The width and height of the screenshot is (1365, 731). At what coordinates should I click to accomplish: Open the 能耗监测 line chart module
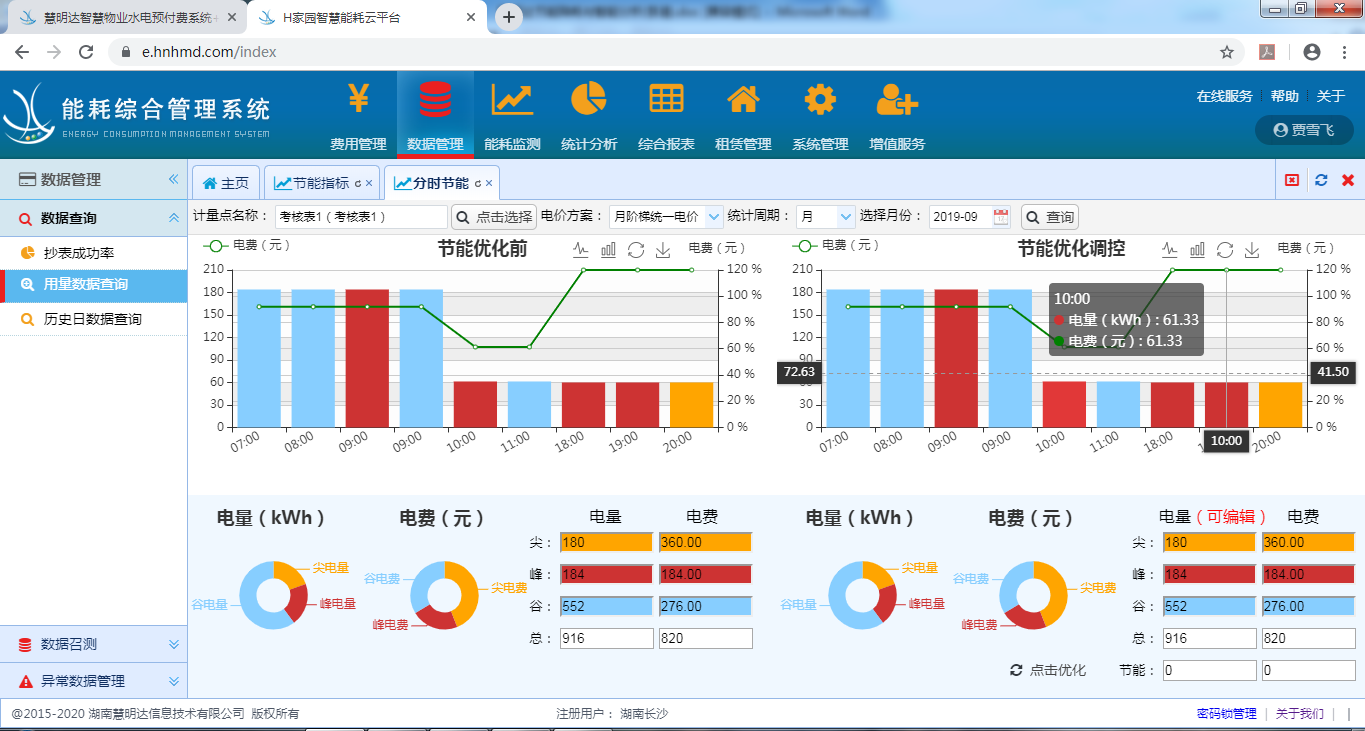tap(512, 115)
